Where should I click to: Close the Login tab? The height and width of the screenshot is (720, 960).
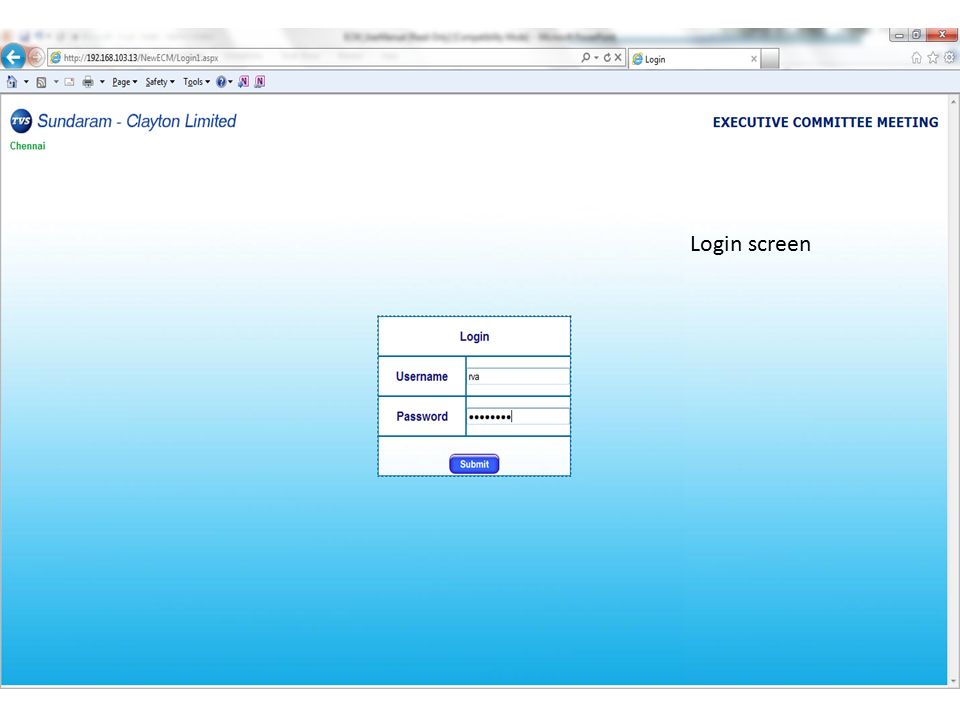[x=754, y=59]
